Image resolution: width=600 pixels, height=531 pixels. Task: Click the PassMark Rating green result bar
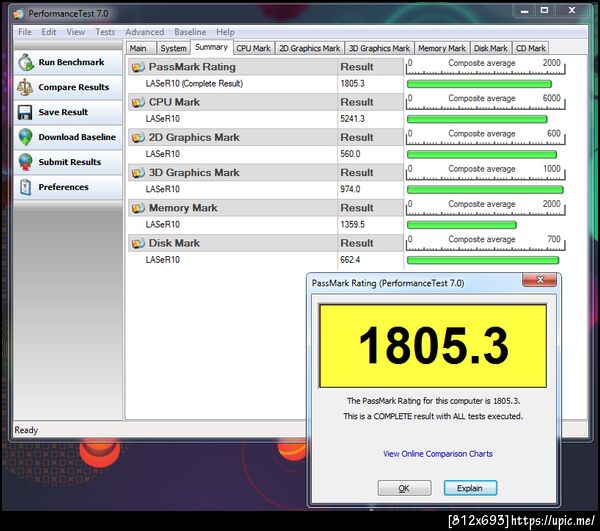point(479,84)
